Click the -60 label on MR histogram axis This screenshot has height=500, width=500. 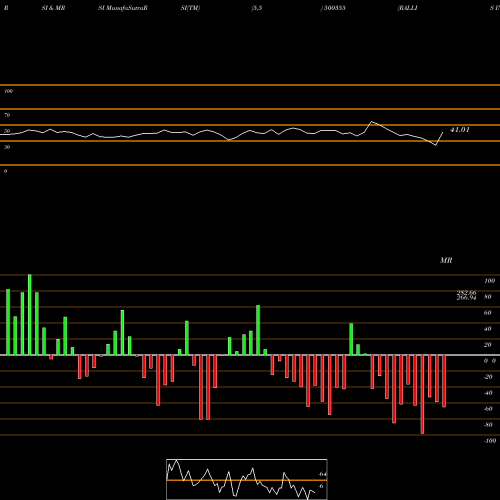coord(488,409)
